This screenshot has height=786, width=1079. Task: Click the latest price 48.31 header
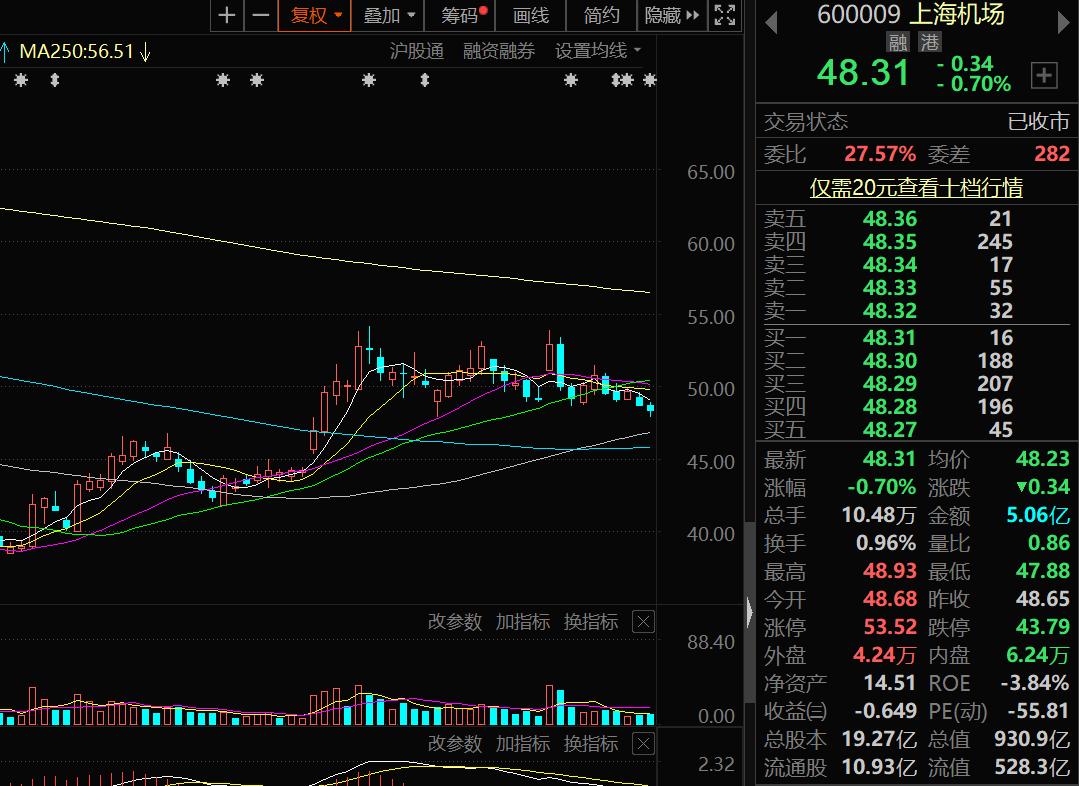click(863, 72)
